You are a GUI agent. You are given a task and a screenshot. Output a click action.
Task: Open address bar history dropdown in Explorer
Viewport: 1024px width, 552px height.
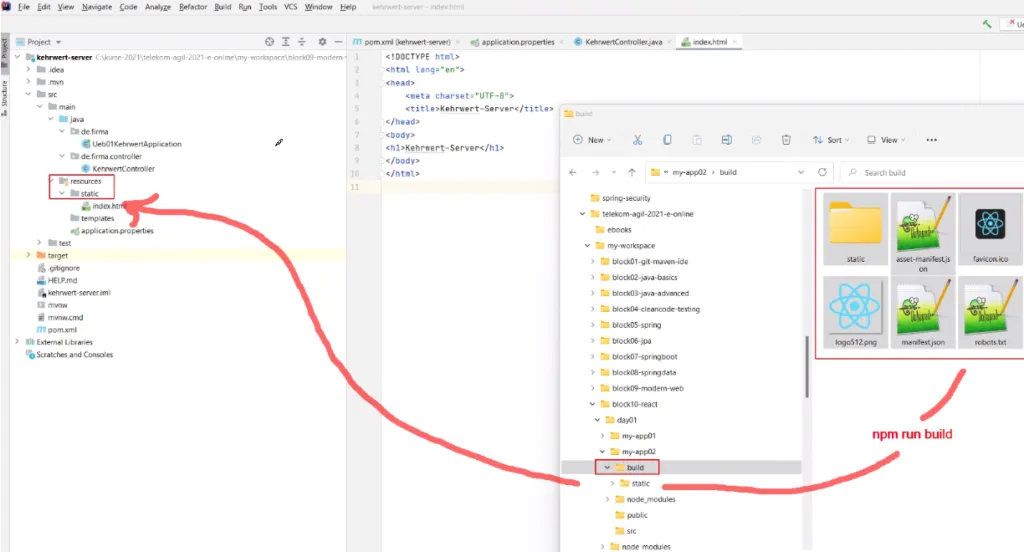click(x=801, y=172)
